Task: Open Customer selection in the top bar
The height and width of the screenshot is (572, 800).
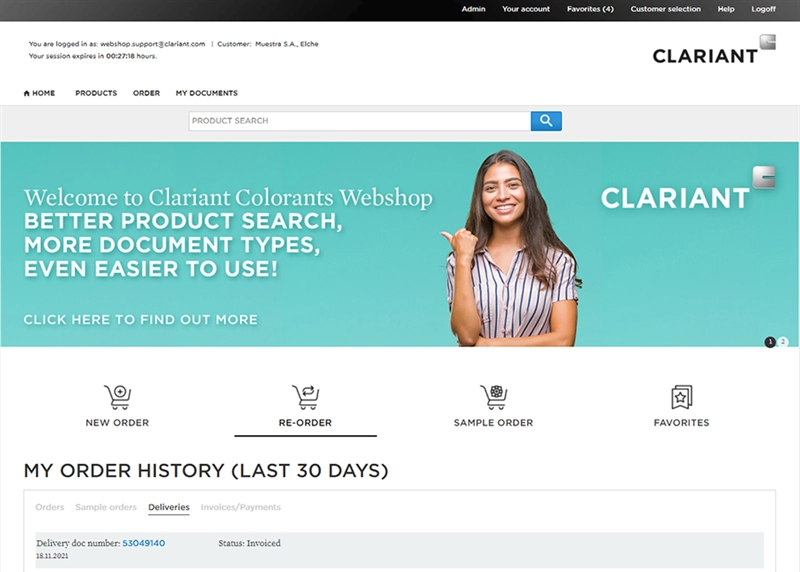Action: 665,9
